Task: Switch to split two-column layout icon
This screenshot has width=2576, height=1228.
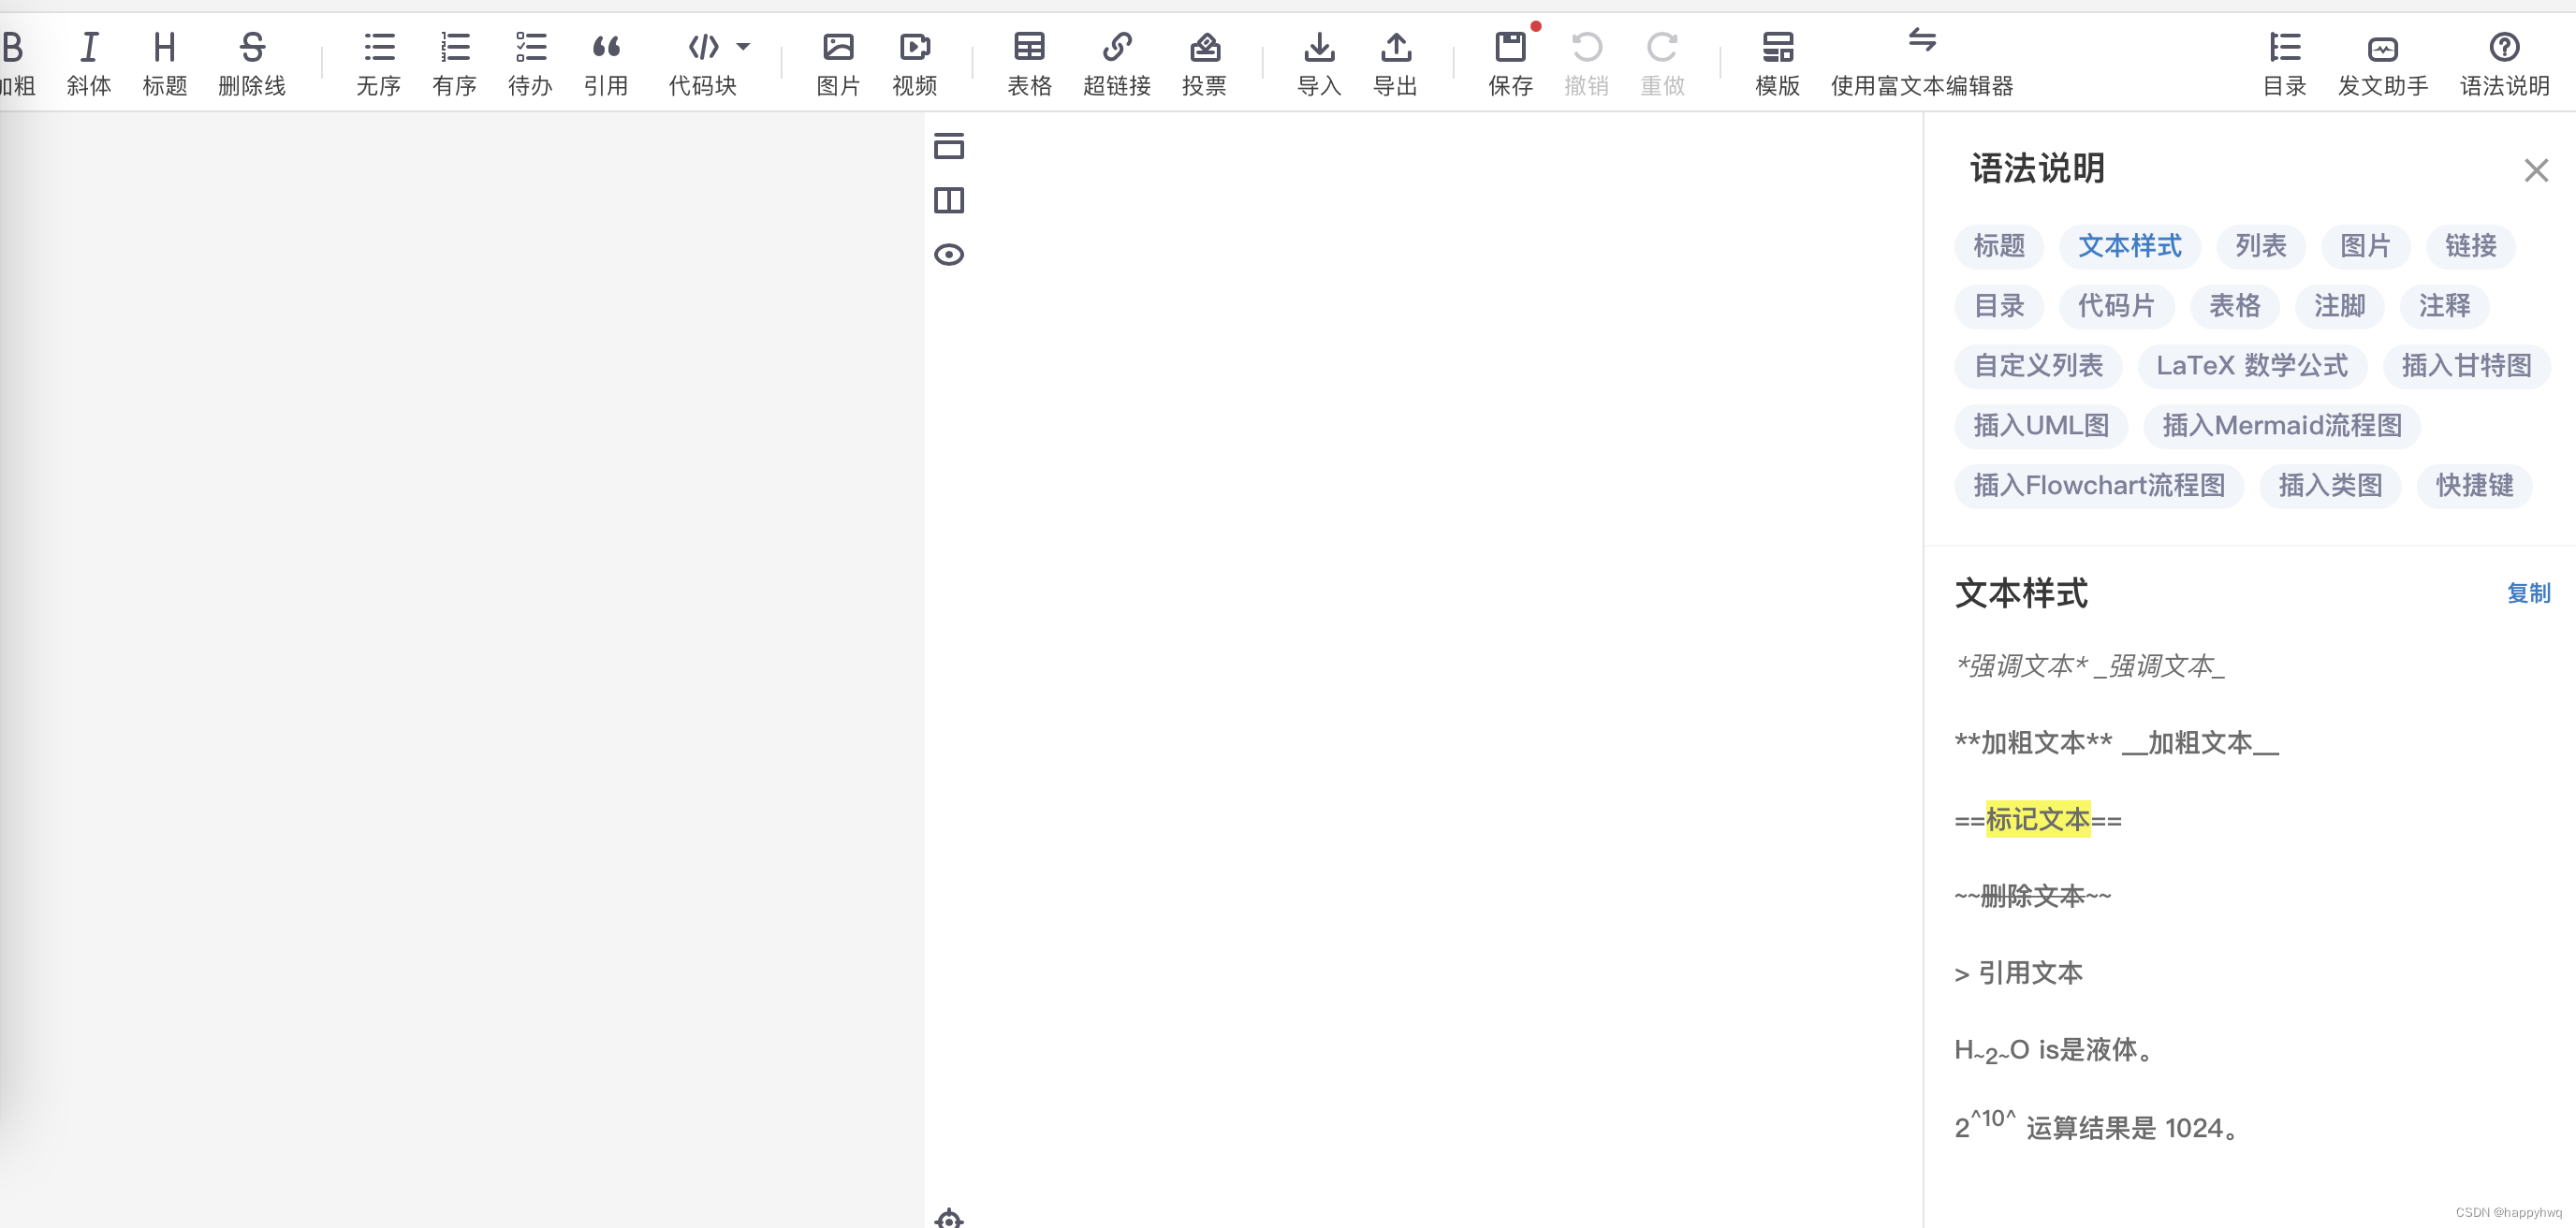Action: [949, 200]
